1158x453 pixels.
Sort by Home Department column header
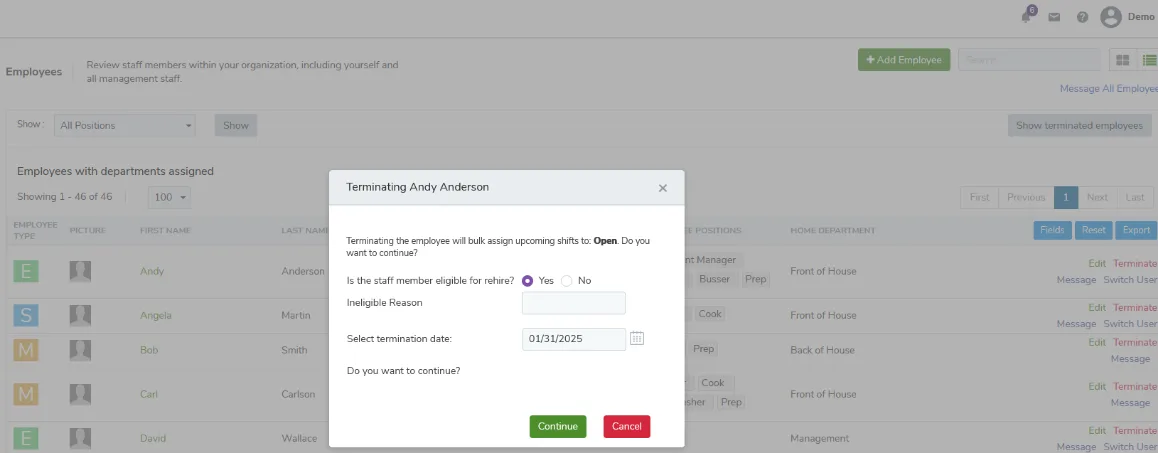(x=832, y=231)
